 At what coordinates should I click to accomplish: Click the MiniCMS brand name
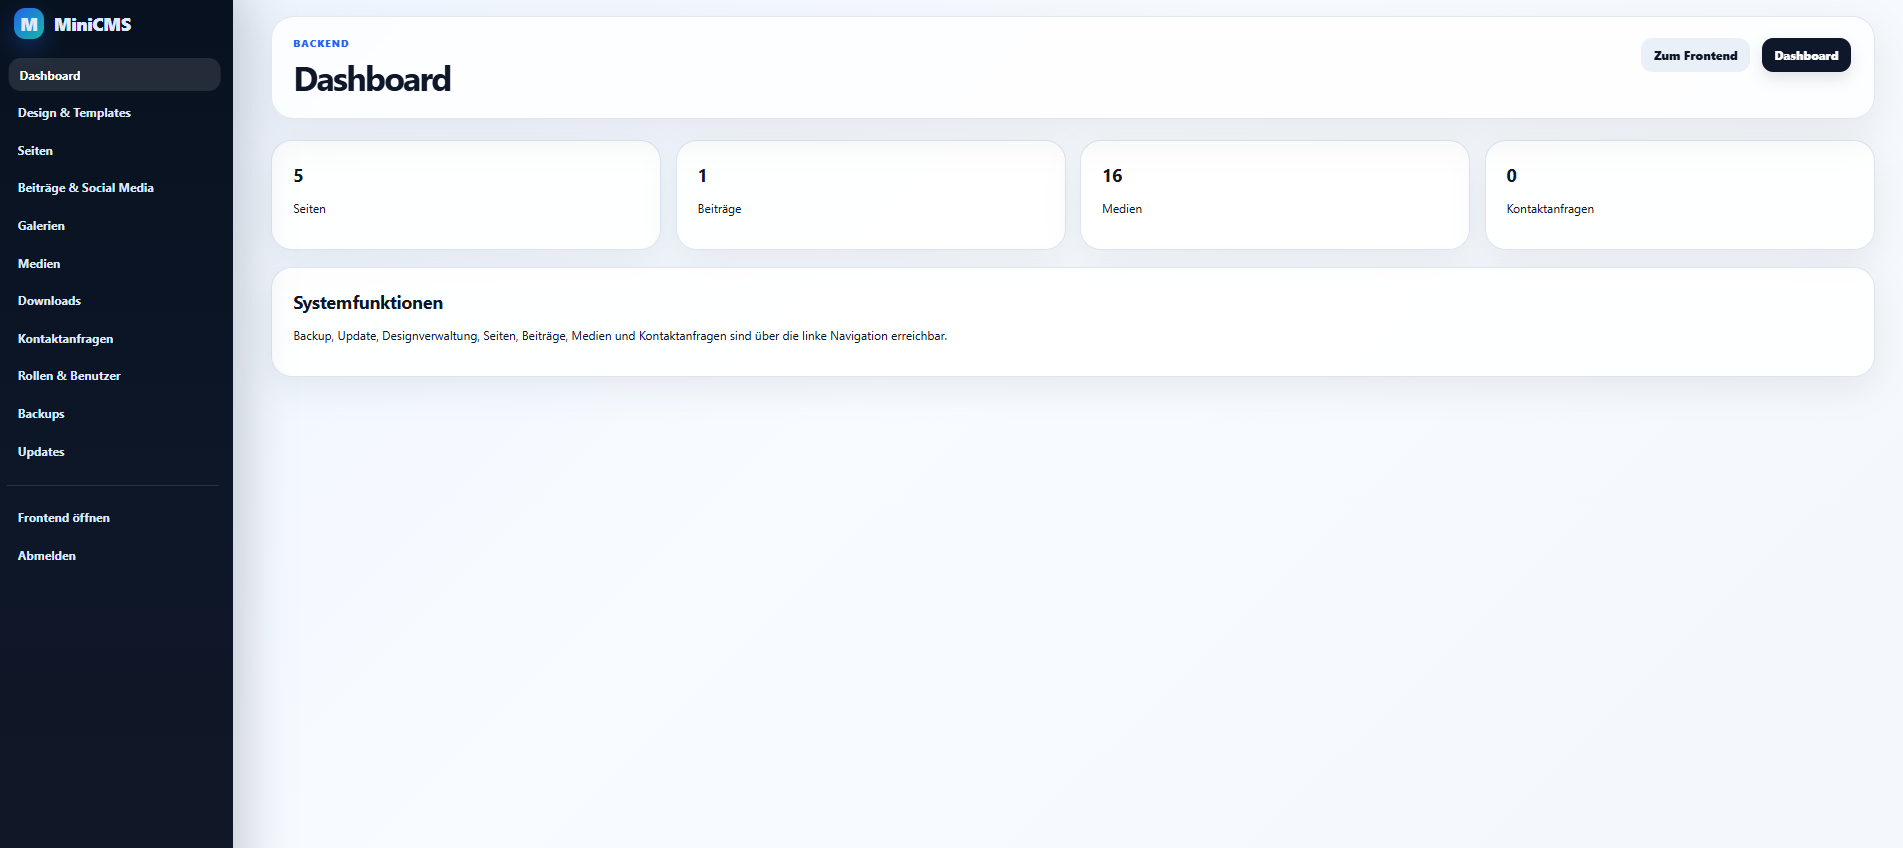coord(93,25)
